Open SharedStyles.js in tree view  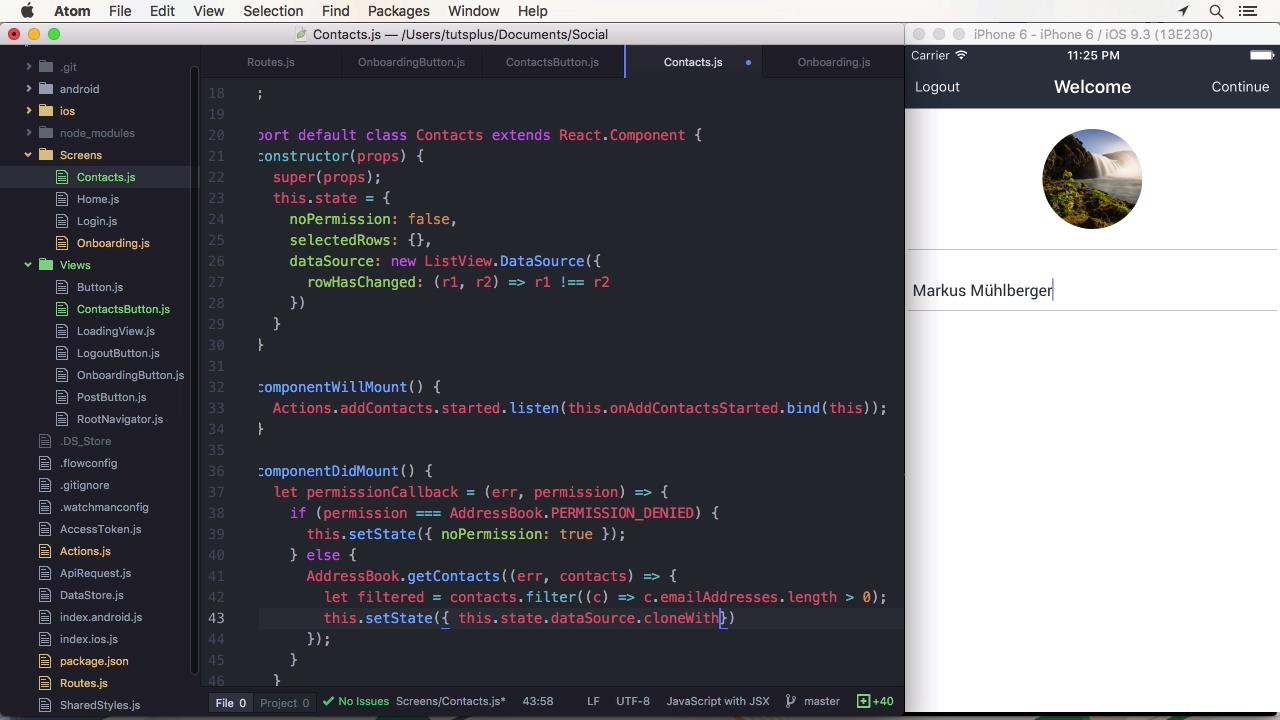click(100, 705)
